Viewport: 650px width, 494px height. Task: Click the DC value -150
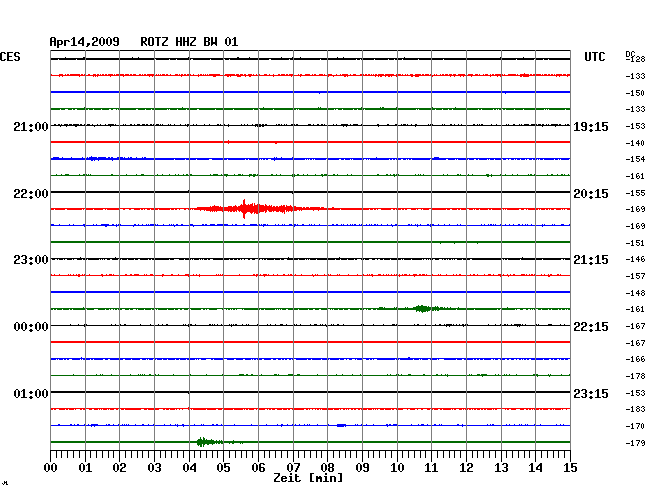click(635, 93)
